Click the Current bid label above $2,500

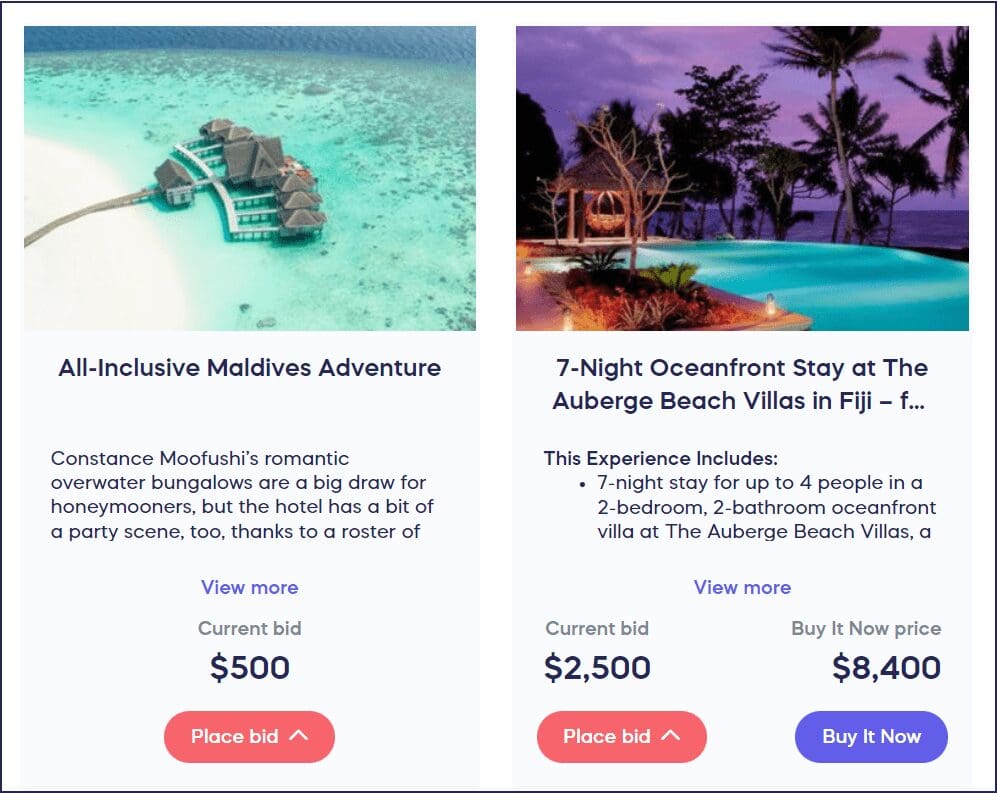point(597,629)
